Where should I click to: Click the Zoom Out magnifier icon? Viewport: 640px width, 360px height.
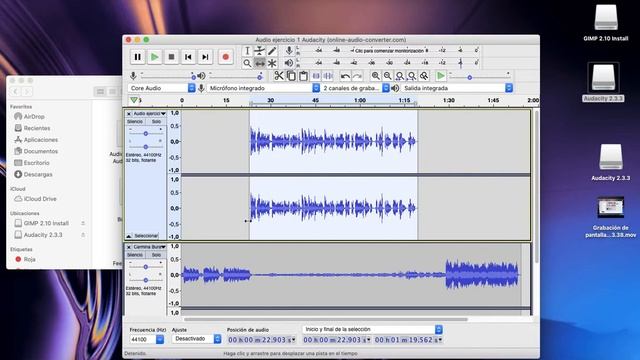pos(387,76)
